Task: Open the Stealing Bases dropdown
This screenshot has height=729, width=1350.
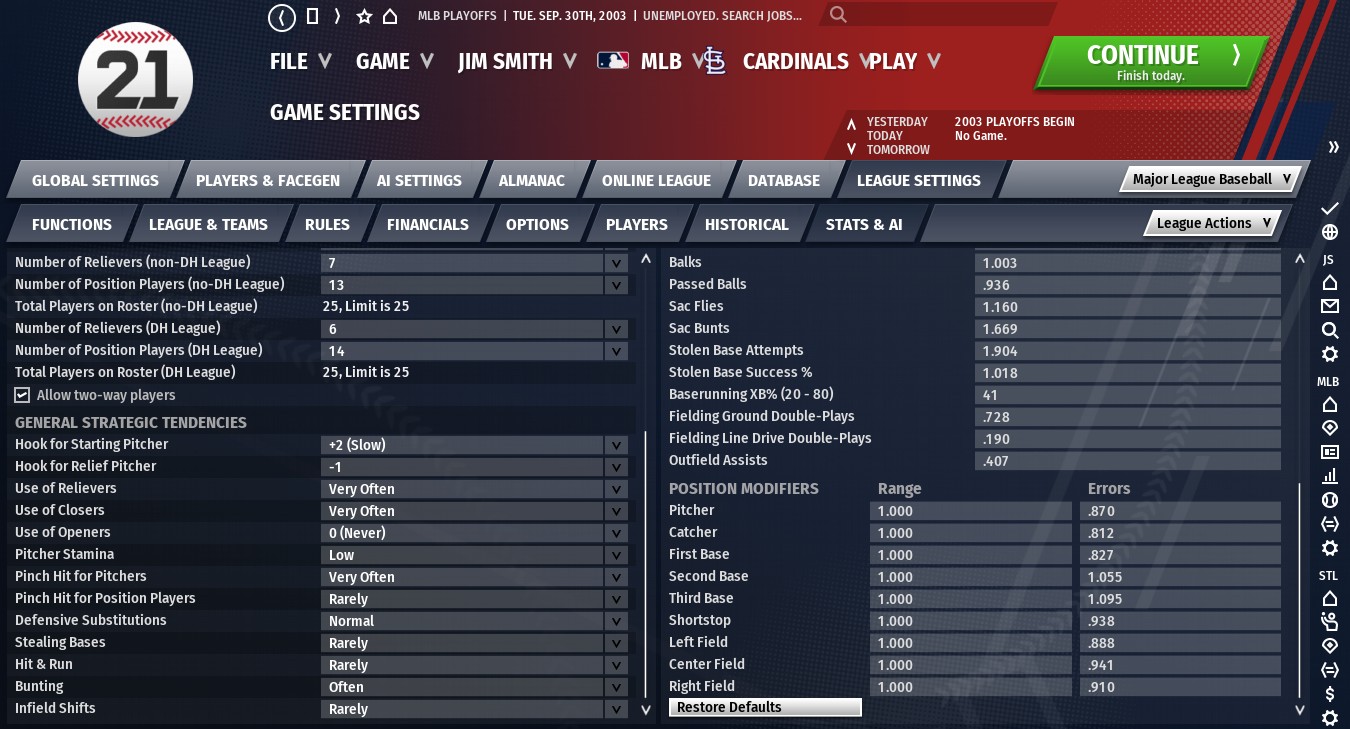Action: coord(476,643)
